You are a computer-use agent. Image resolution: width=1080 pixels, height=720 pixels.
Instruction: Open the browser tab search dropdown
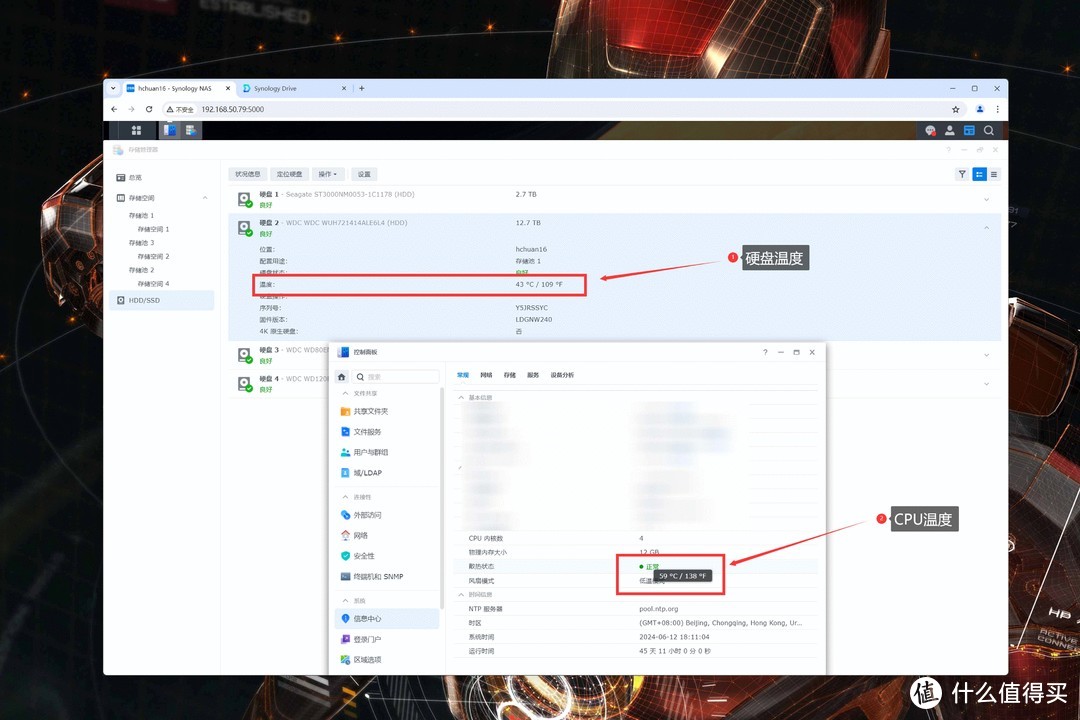pos(114,88)
